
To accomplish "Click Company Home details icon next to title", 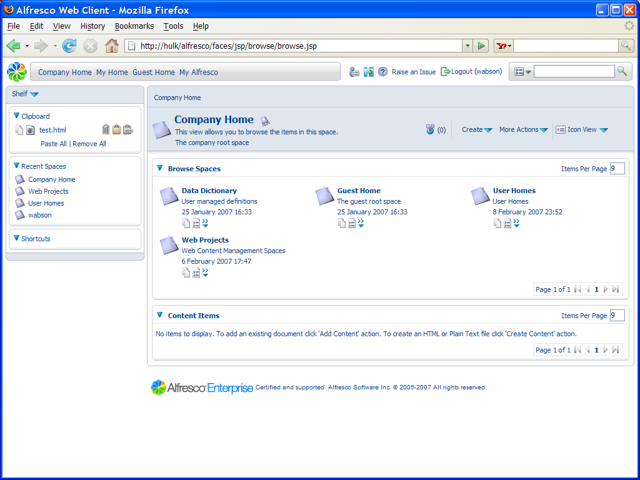I will [x=265, y=121].
